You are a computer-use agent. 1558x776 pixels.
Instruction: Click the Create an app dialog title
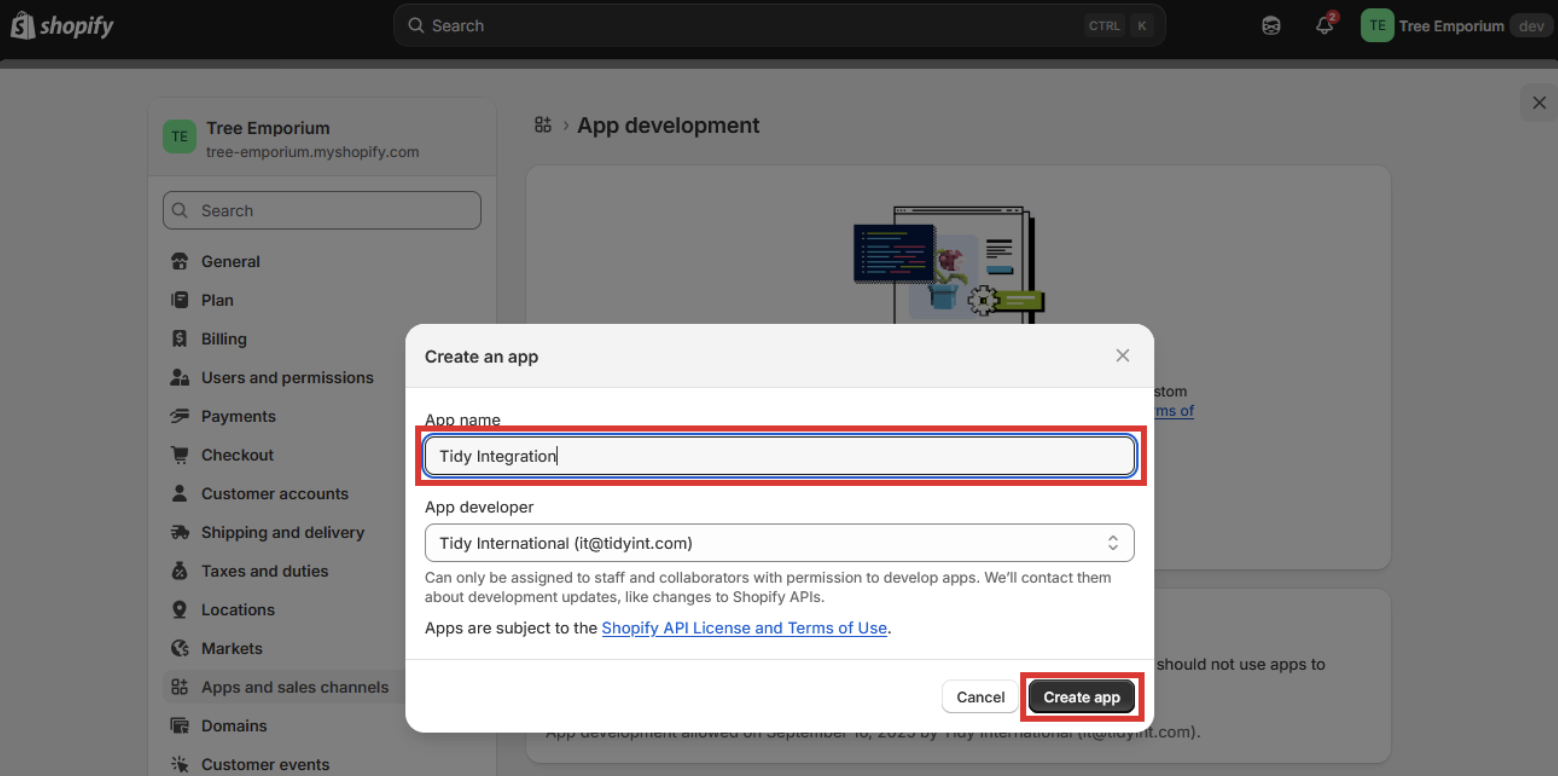[x=482, y=356]
